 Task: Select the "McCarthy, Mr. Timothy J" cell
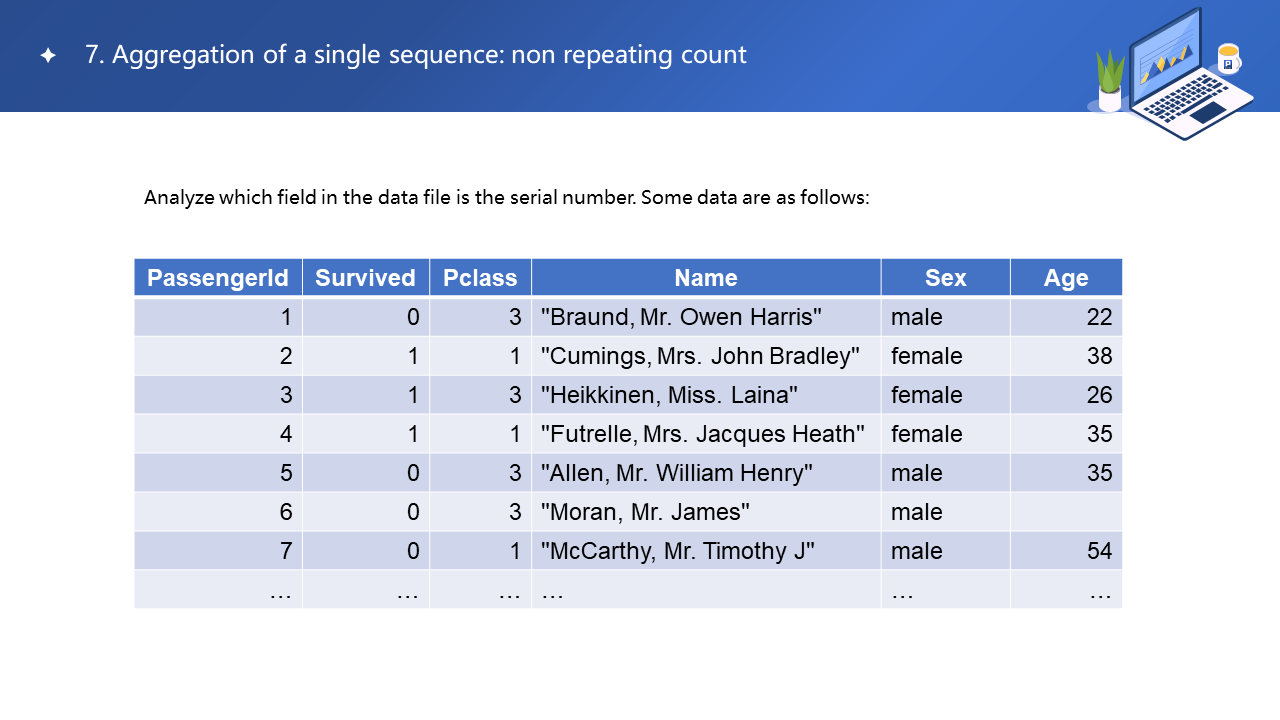[678, 551]
